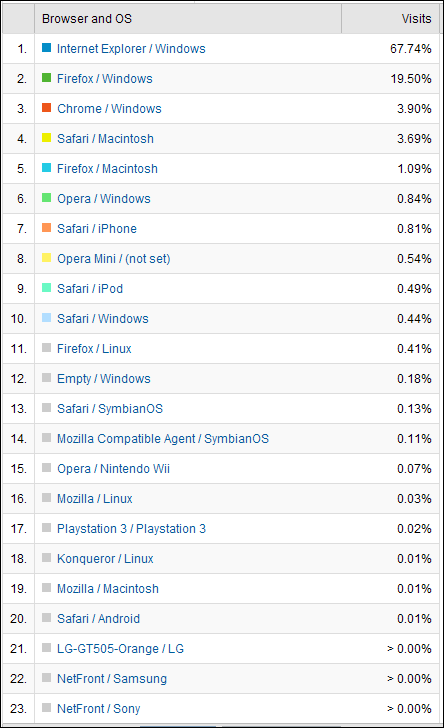Select the Chrome / Windows link

click(x=109, y=109)
